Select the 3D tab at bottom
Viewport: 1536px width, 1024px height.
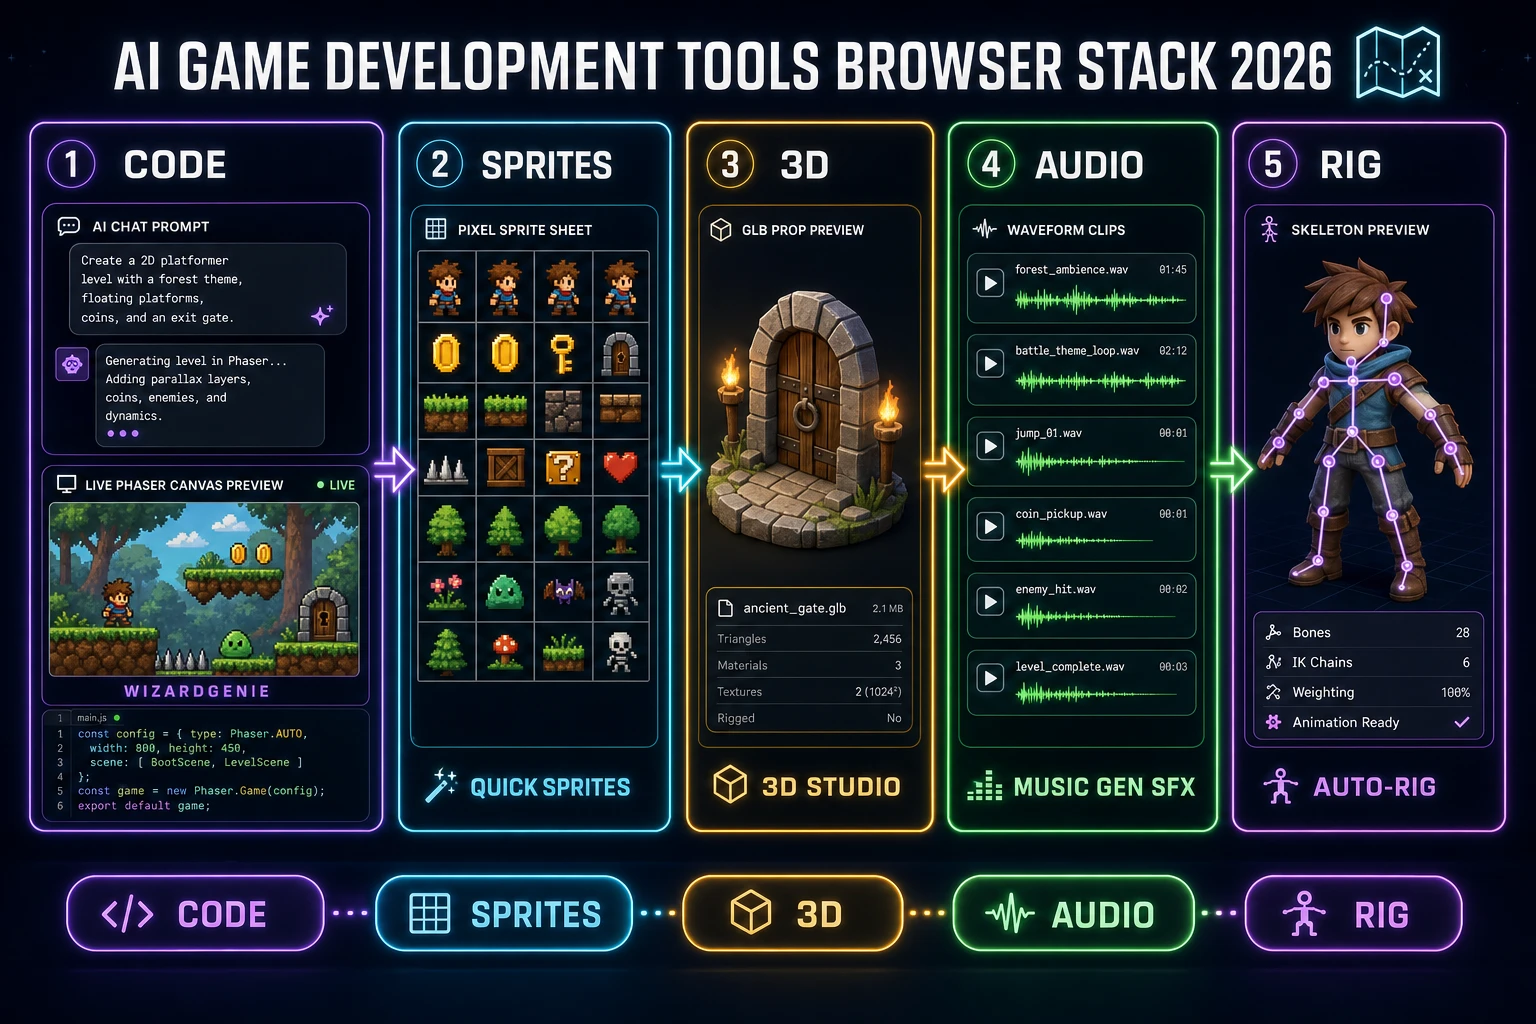(x=793, y=913)
